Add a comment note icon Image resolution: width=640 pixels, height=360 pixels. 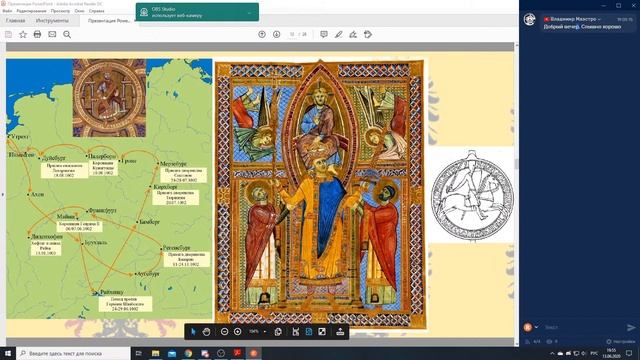click(324, 34)
